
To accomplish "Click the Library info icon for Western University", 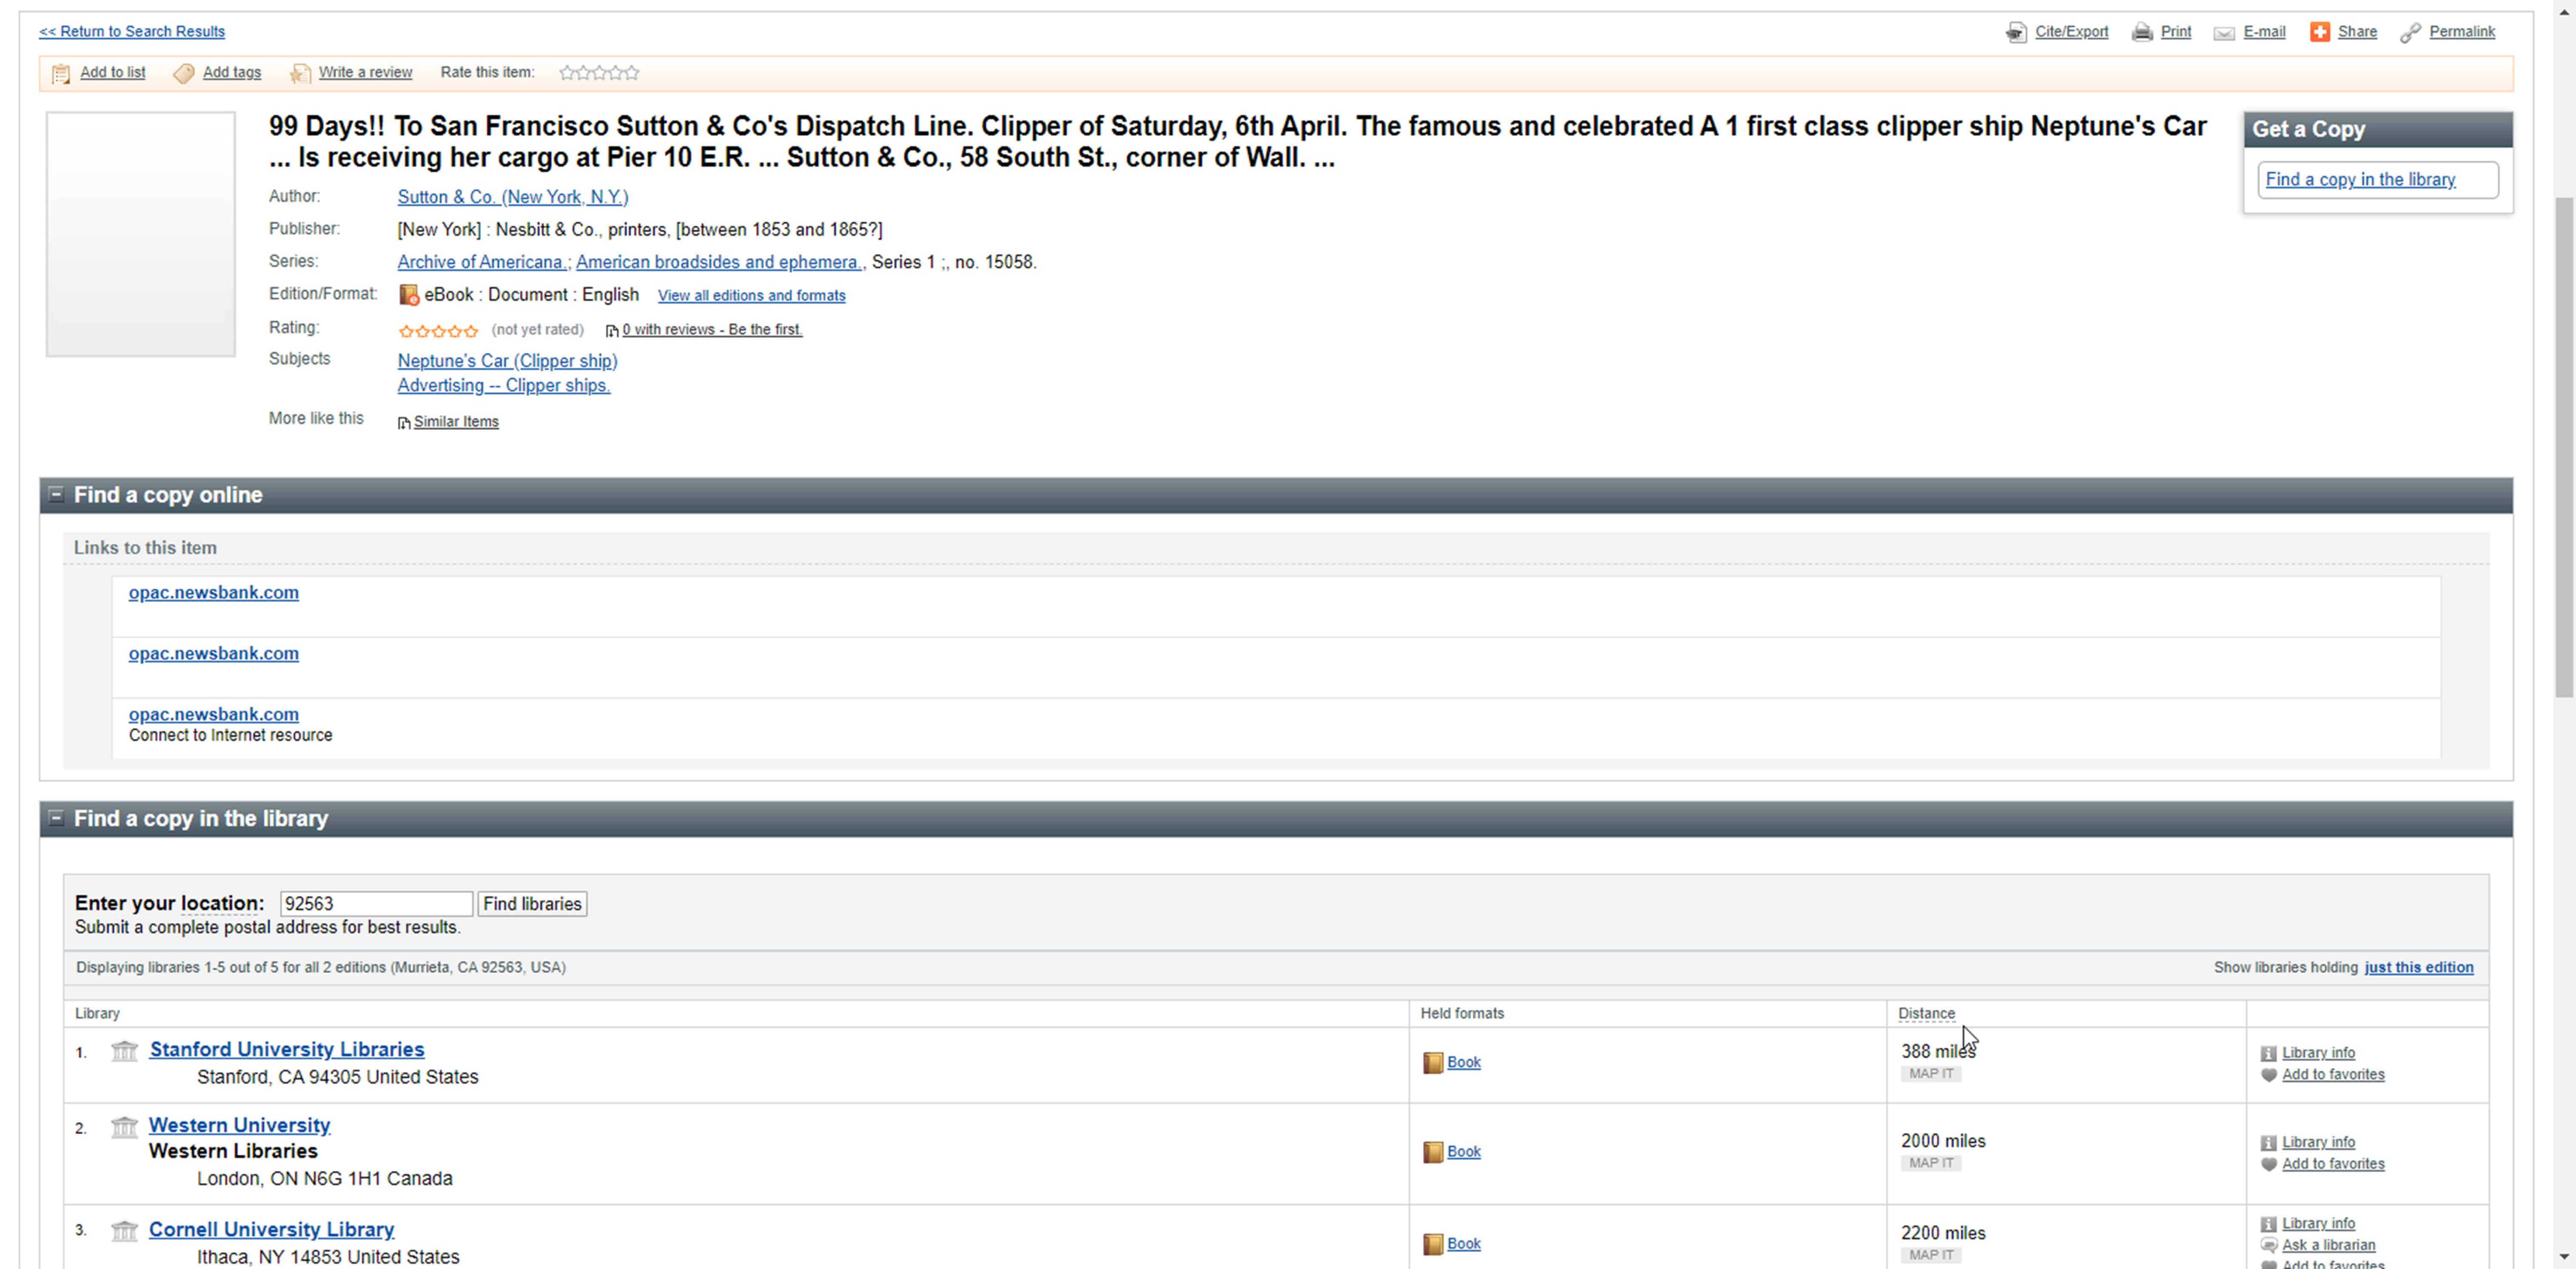I will pos(2269,1143).
